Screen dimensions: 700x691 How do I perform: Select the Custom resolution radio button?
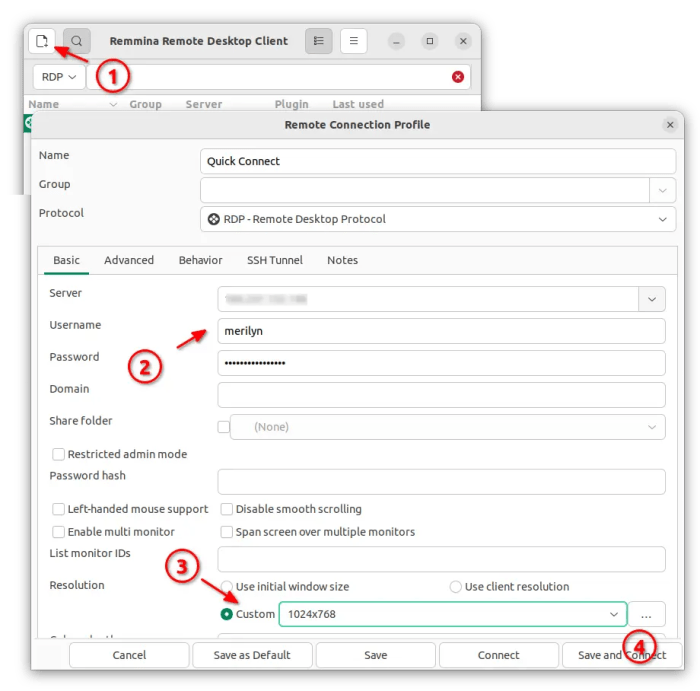[x=227, y=614]
